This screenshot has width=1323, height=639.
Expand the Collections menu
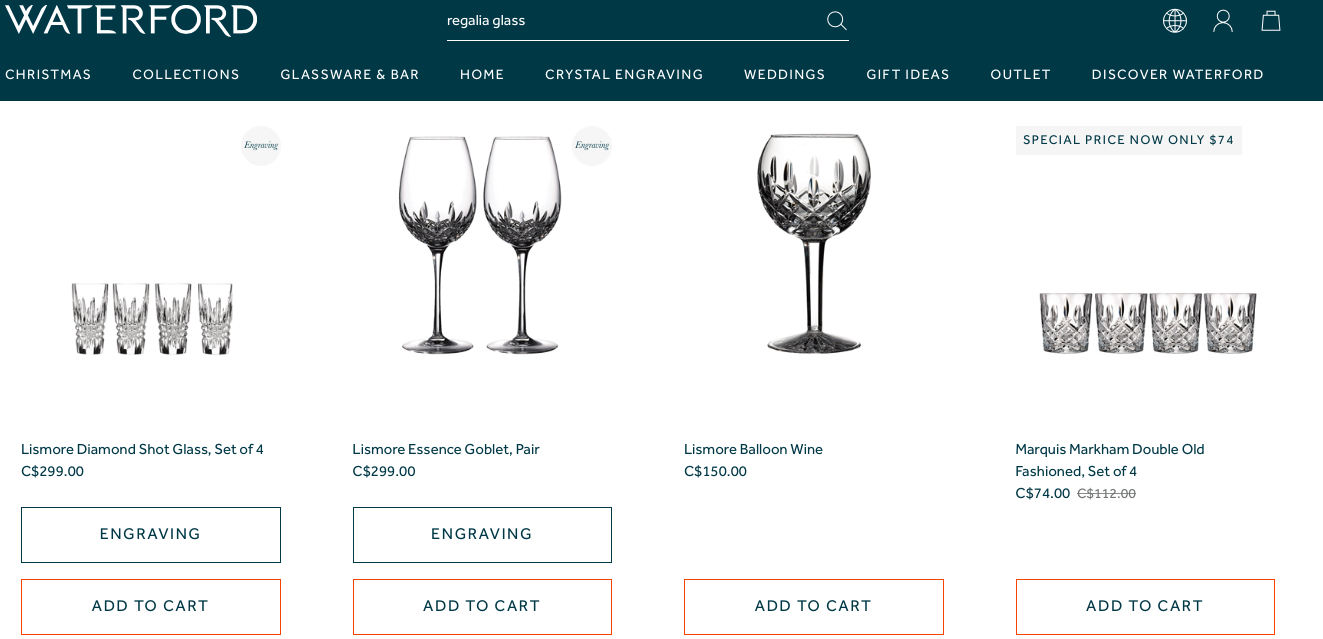[186, 75]
